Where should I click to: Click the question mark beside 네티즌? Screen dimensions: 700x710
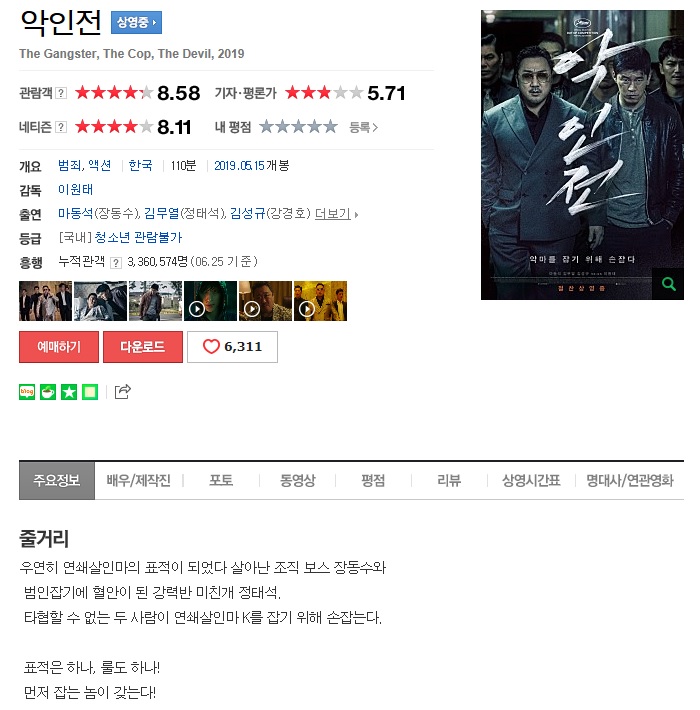pos(61,127)
